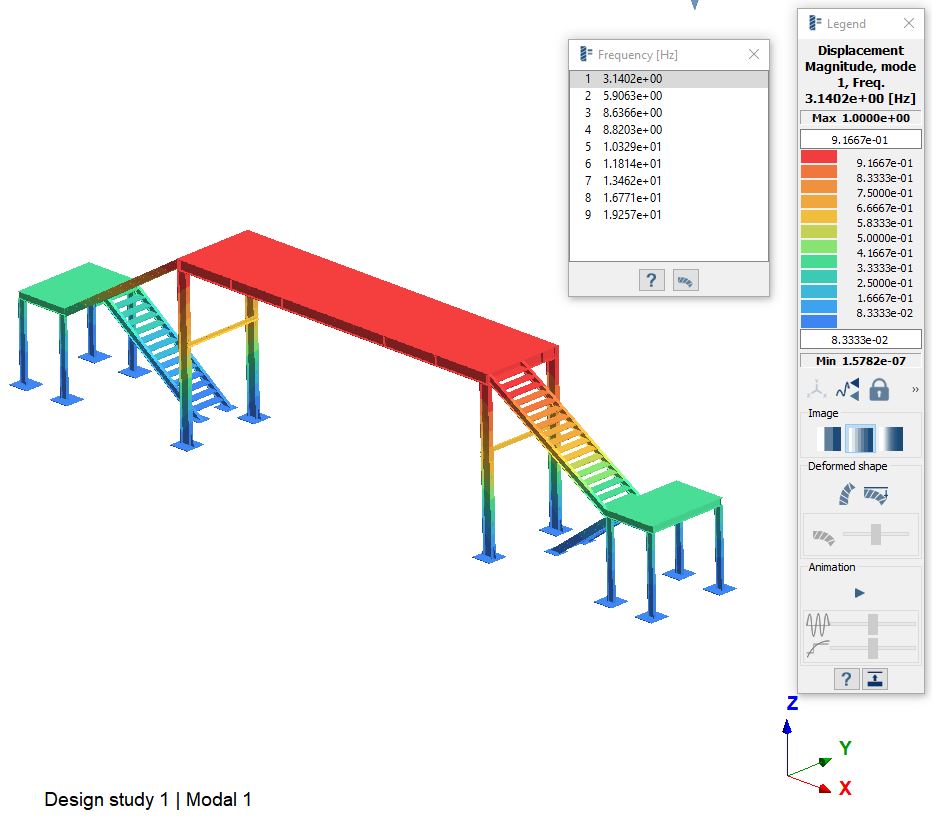This screenshot has width=932, height=832.
Task: Click the min/max markers wave icon
Action: tap(848, 389)
